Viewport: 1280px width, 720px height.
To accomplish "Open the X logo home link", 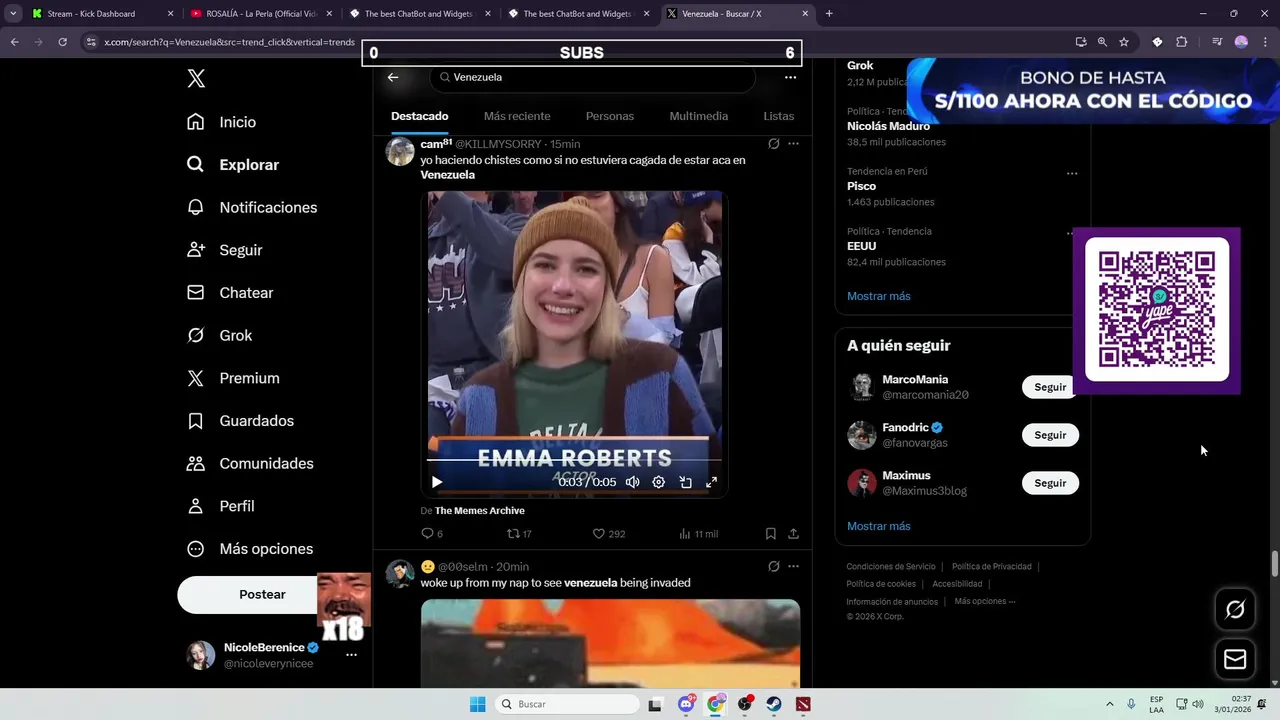I will tap(196, 79).
